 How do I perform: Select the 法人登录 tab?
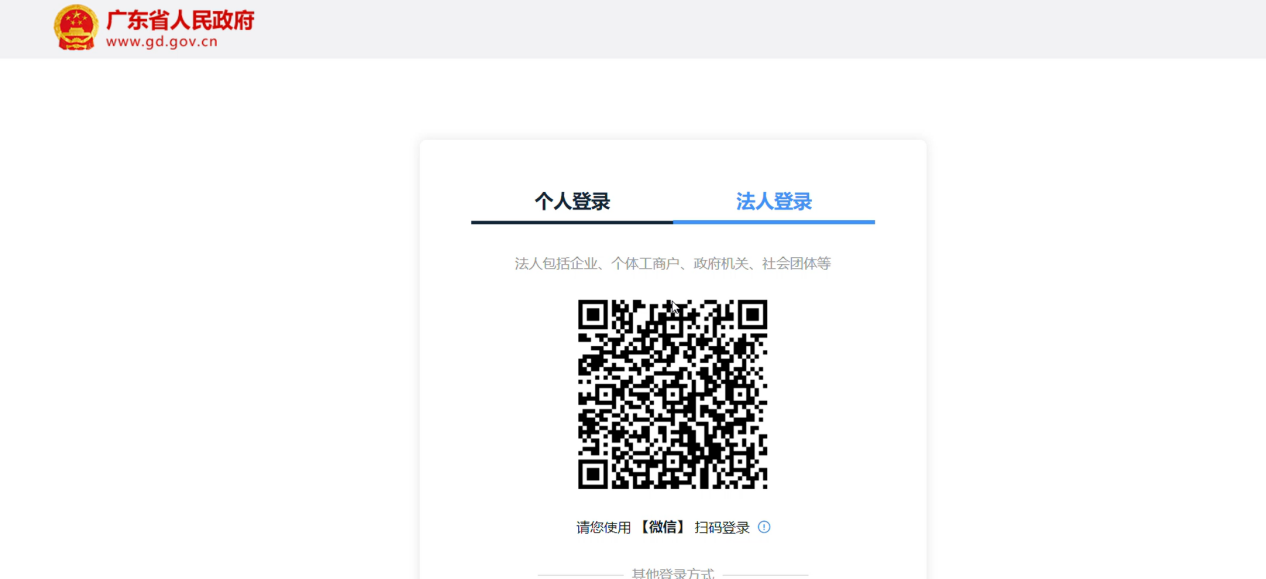(774, 202)
